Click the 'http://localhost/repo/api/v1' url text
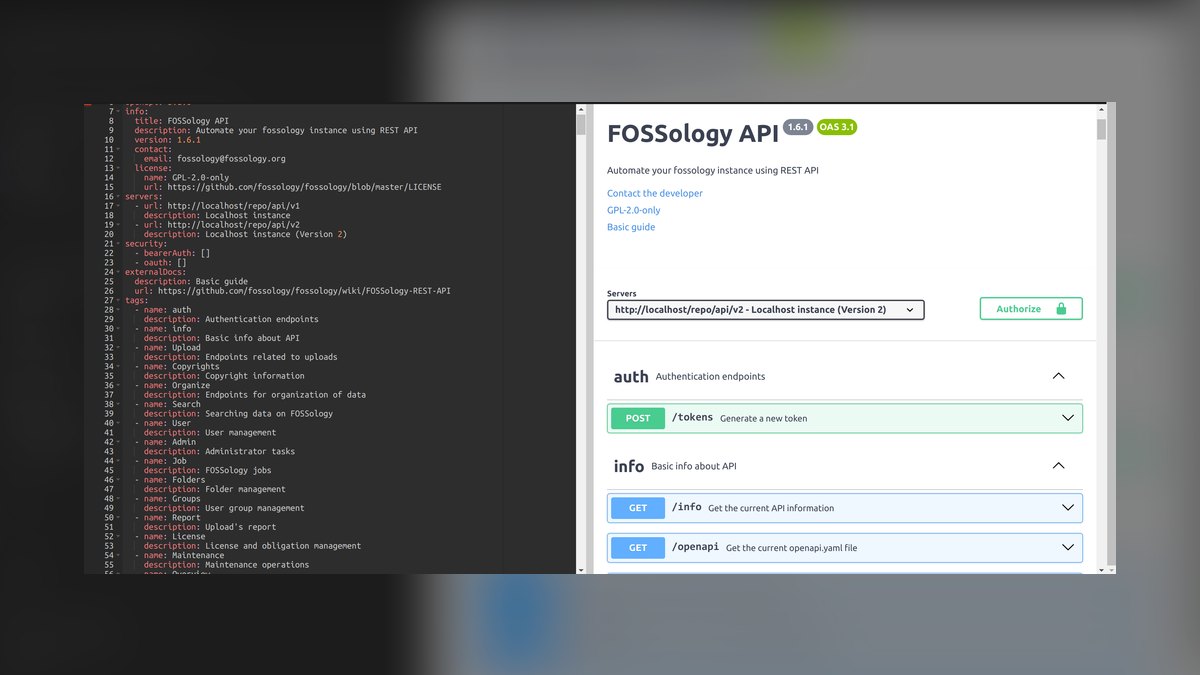 [x=234, y=206]
